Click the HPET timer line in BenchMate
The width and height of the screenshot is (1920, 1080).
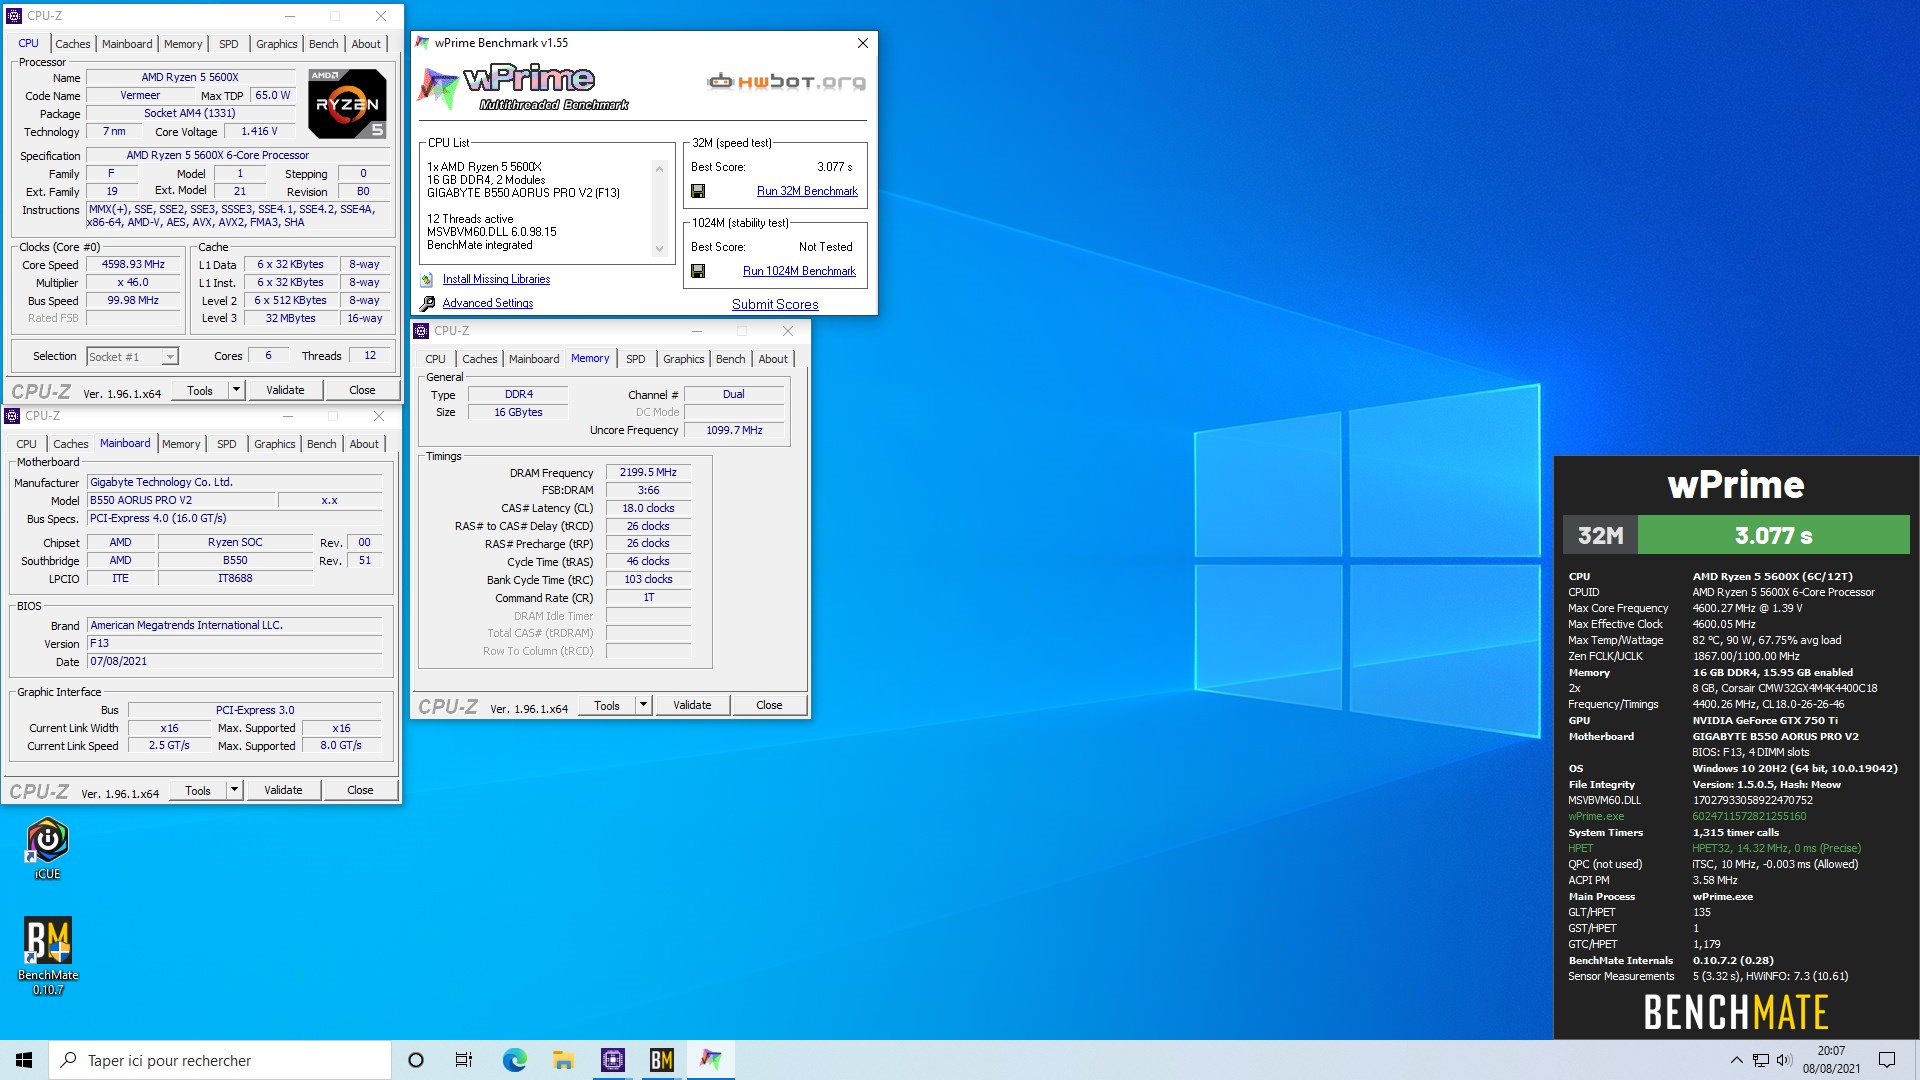(x=1714, y=848)
